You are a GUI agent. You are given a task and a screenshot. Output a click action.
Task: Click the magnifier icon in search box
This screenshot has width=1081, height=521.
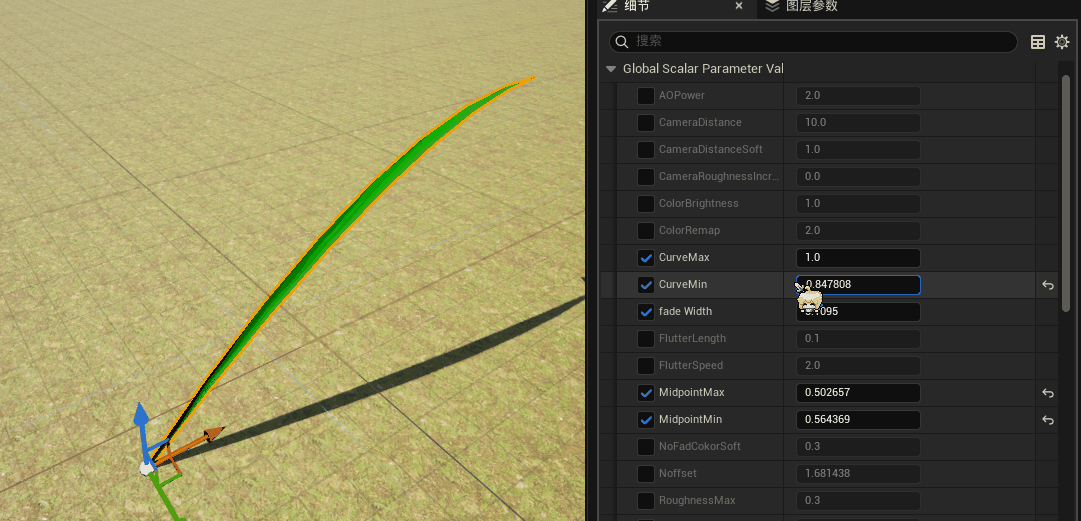621,42
